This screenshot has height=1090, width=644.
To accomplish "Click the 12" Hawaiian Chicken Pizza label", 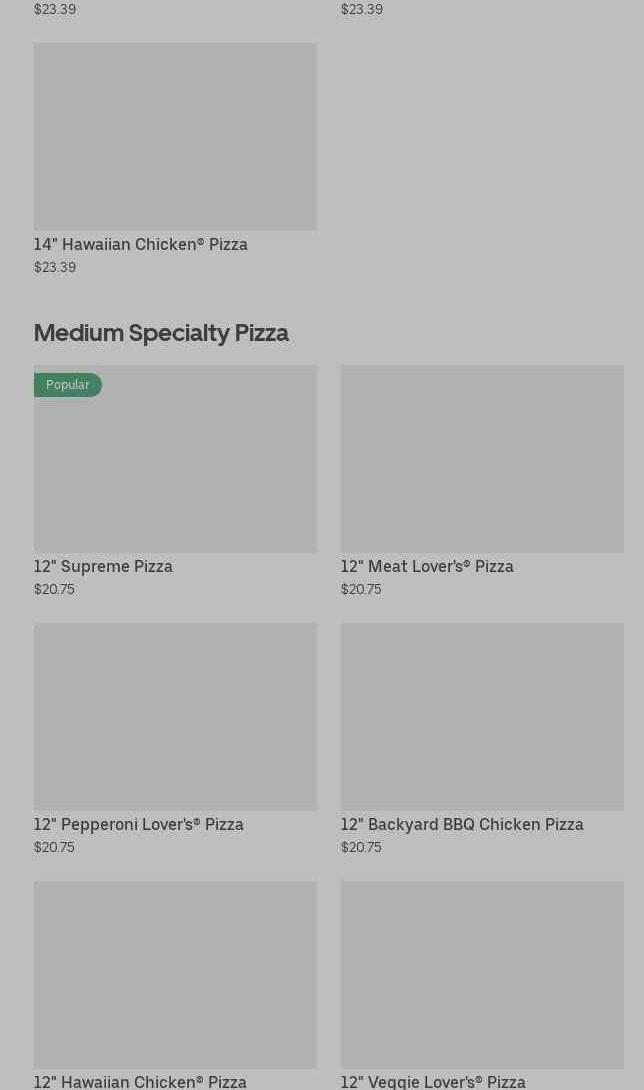I will [140, 1081].
